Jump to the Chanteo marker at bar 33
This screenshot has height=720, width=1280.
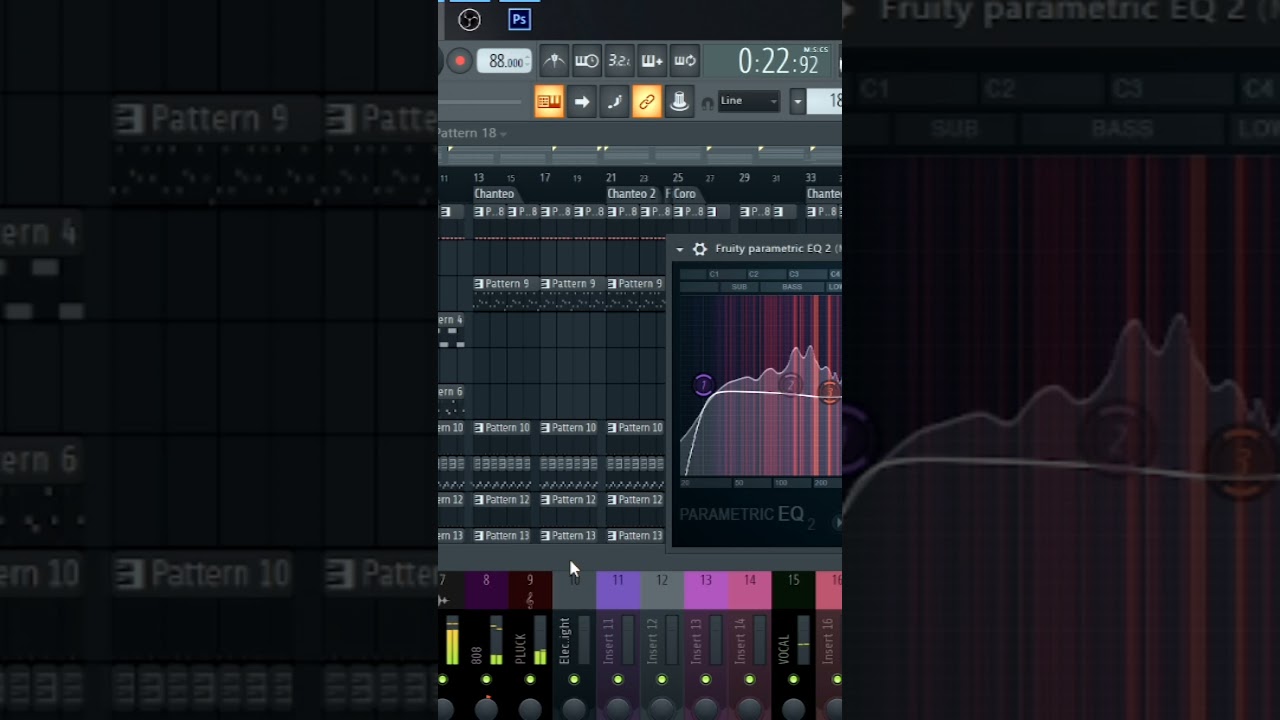824,194
